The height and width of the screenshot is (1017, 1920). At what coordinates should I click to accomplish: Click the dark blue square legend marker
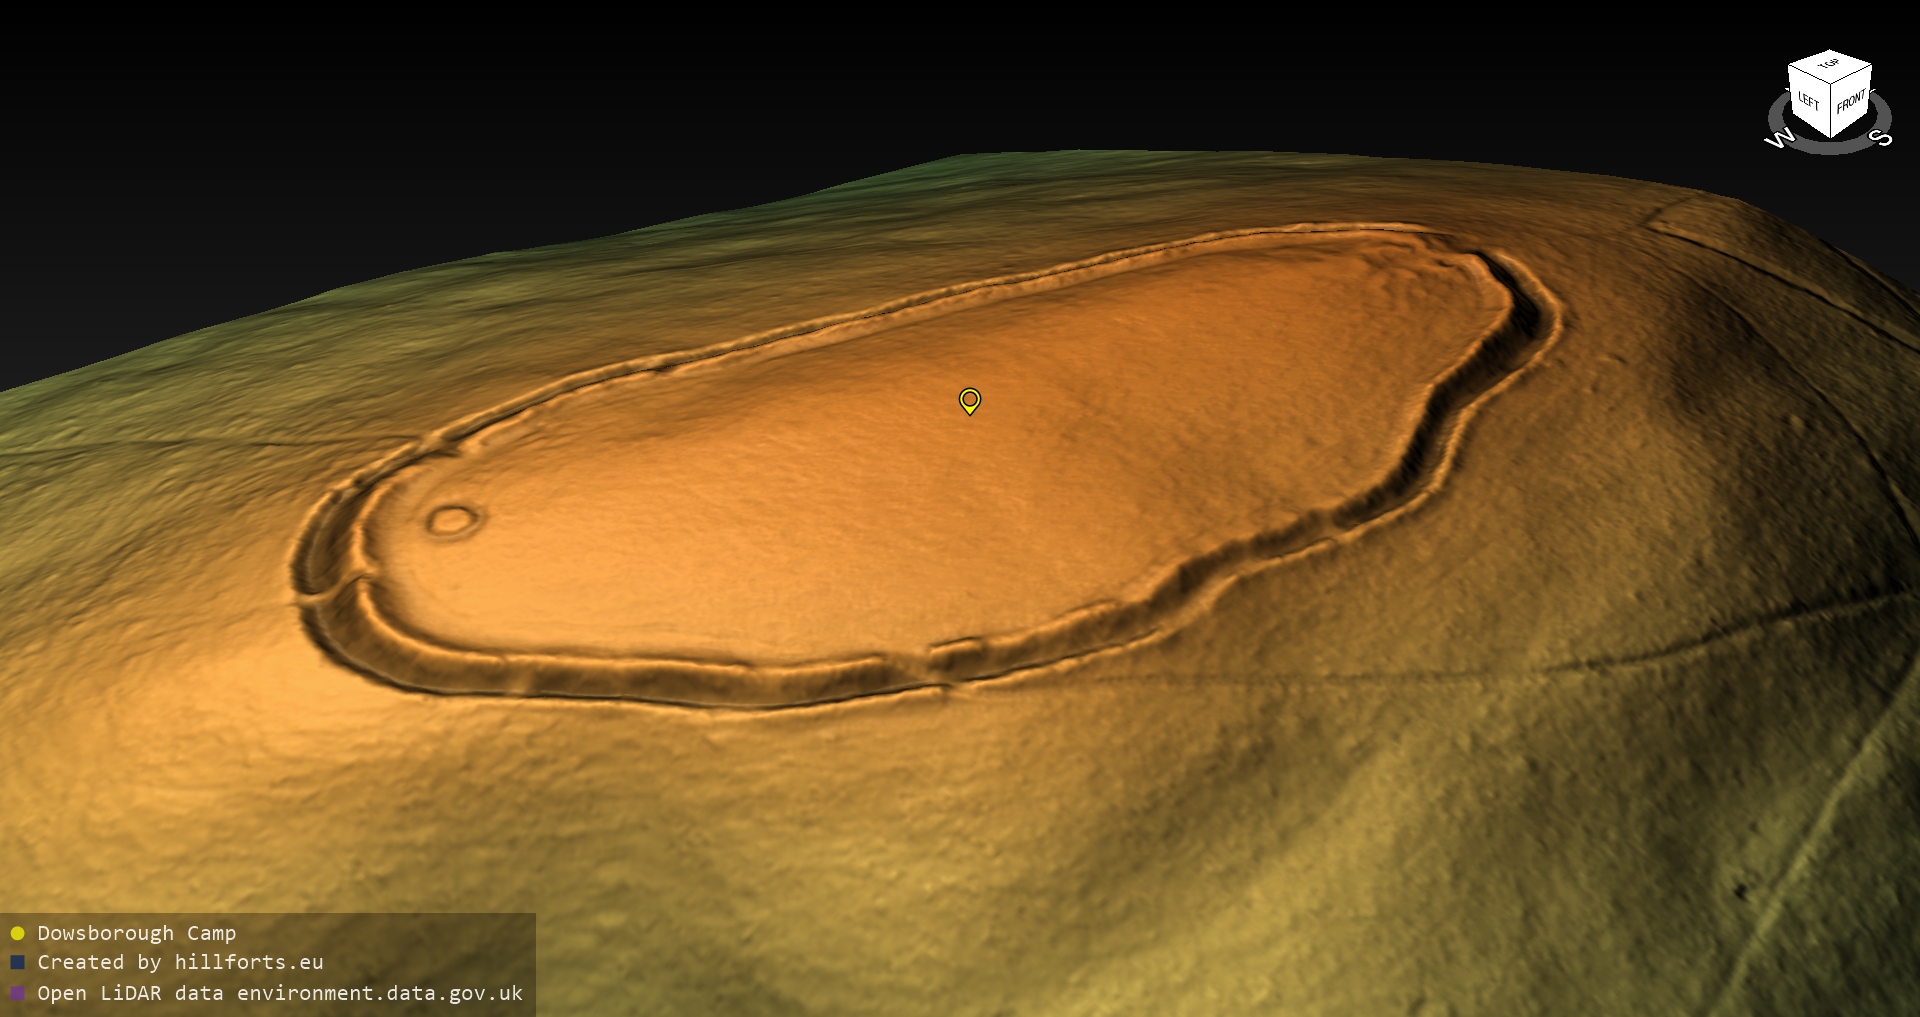[17, 962]
